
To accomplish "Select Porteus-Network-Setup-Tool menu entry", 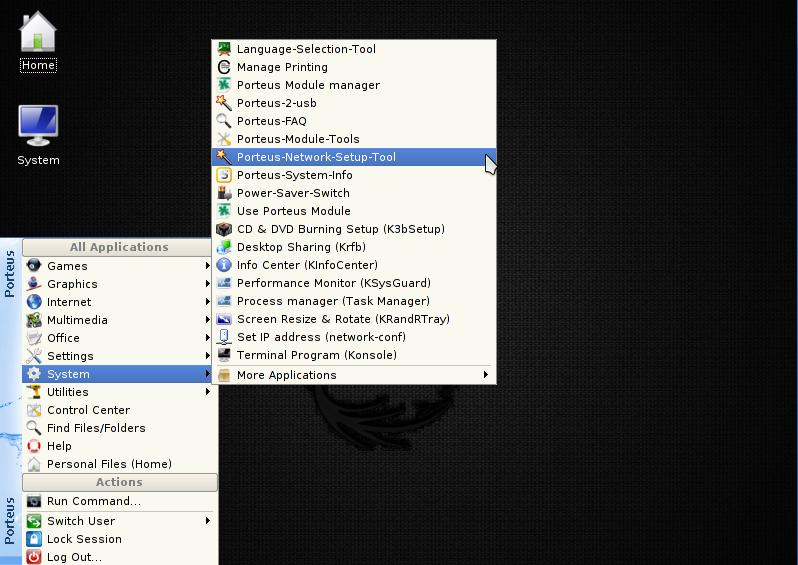I will click(316, 157).
